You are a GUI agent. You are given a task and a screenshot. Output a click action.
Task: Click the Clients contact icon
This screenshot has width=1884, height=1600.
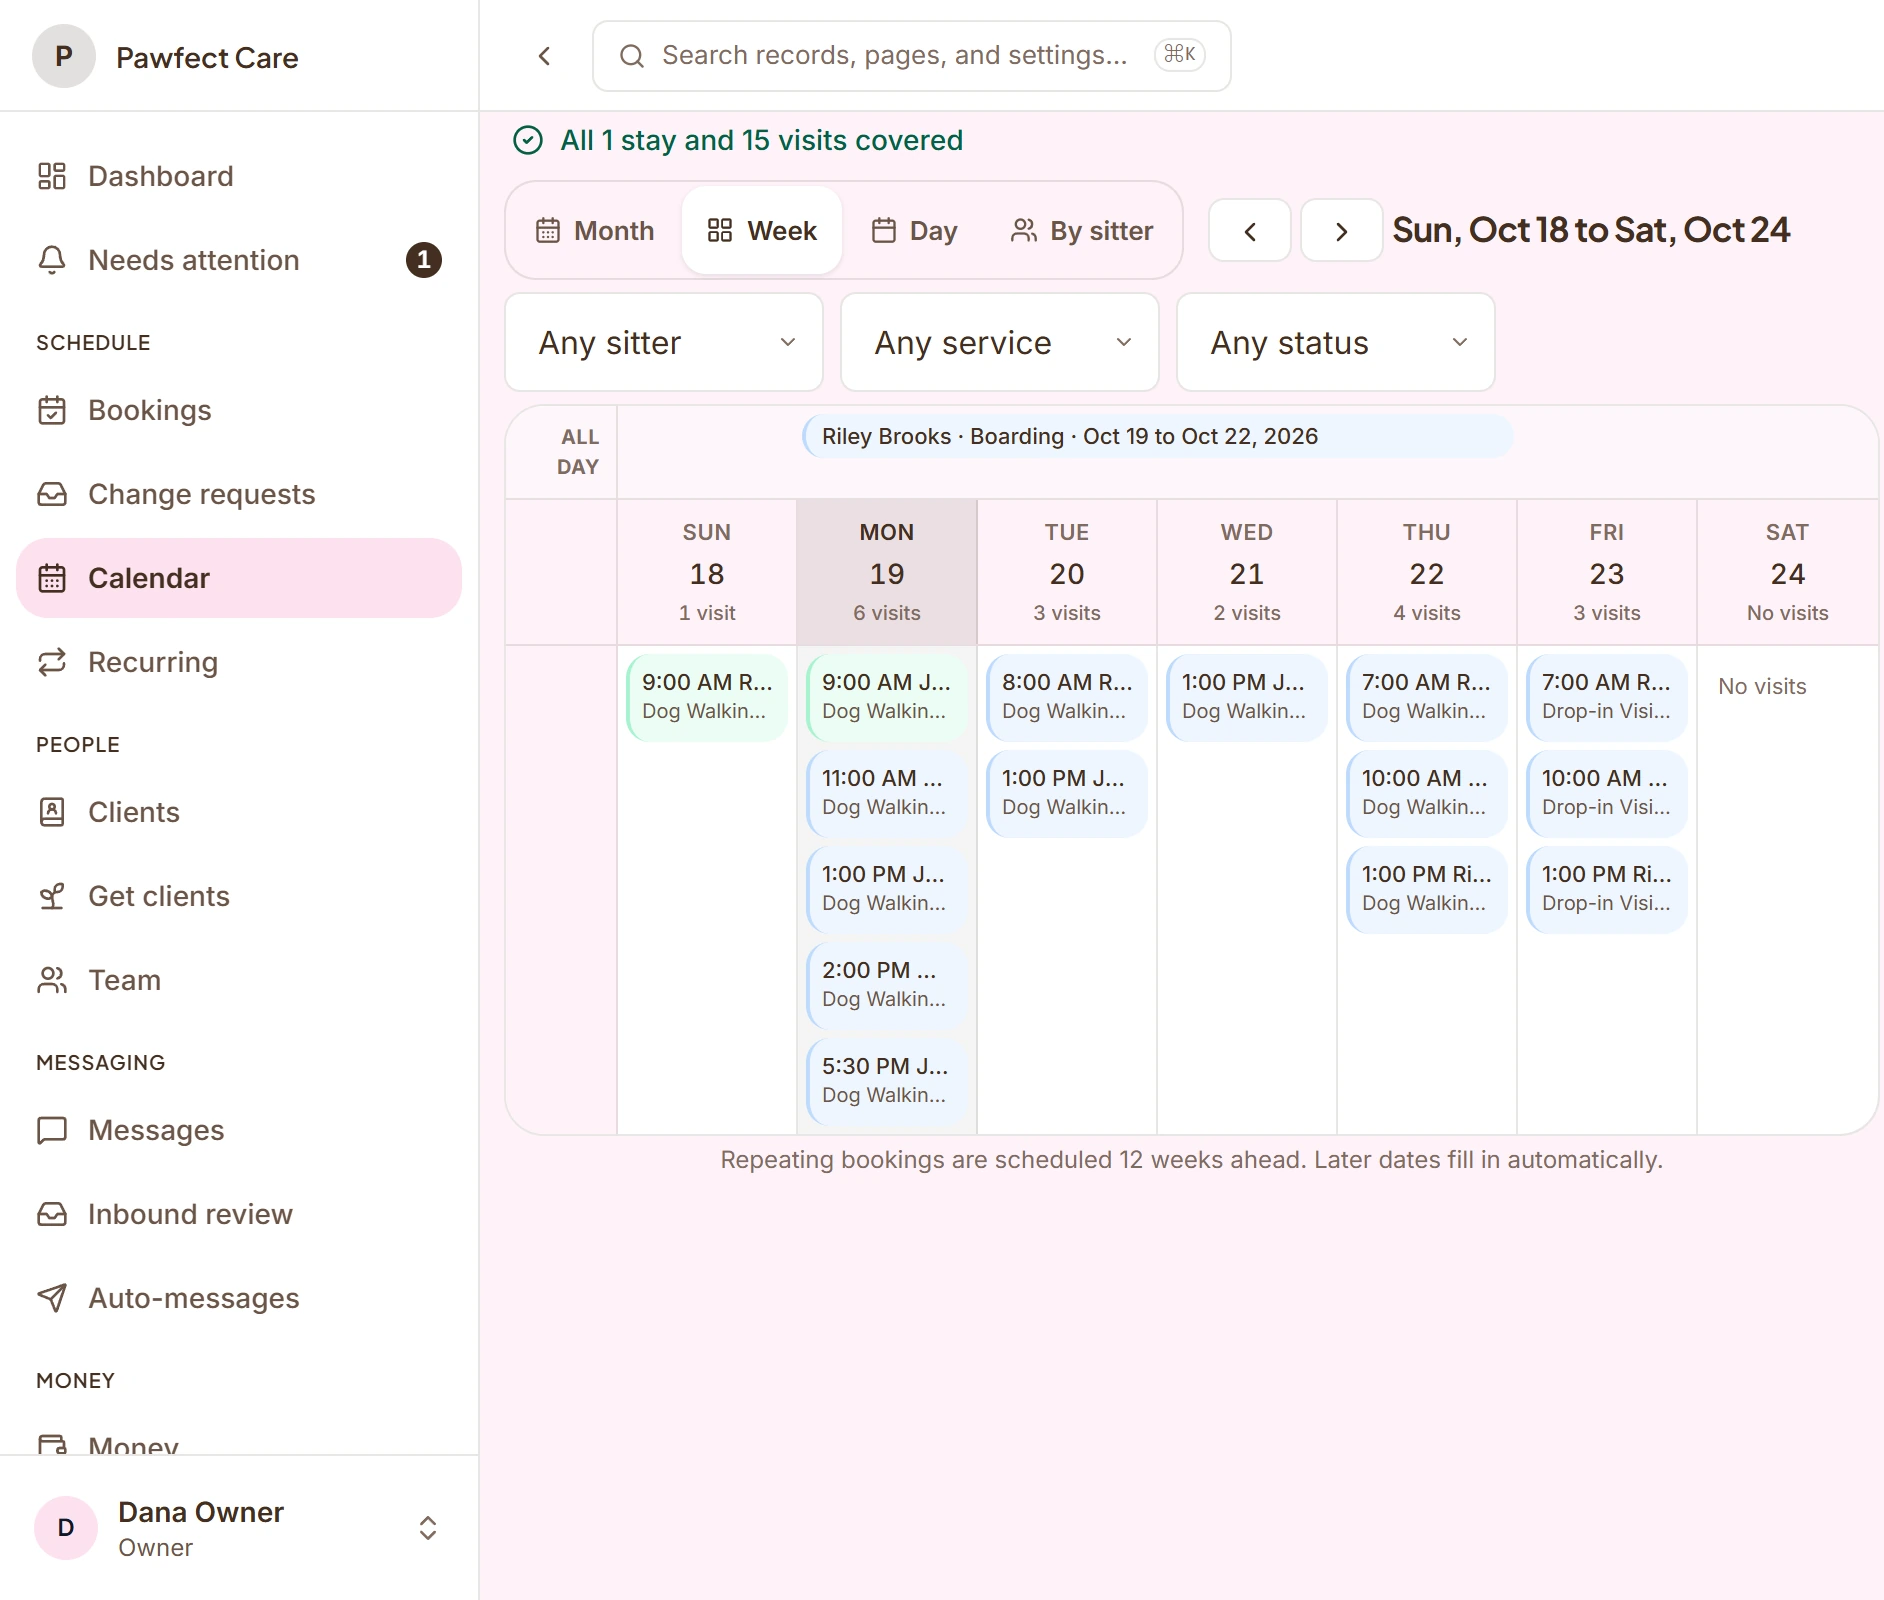[52, 812]
